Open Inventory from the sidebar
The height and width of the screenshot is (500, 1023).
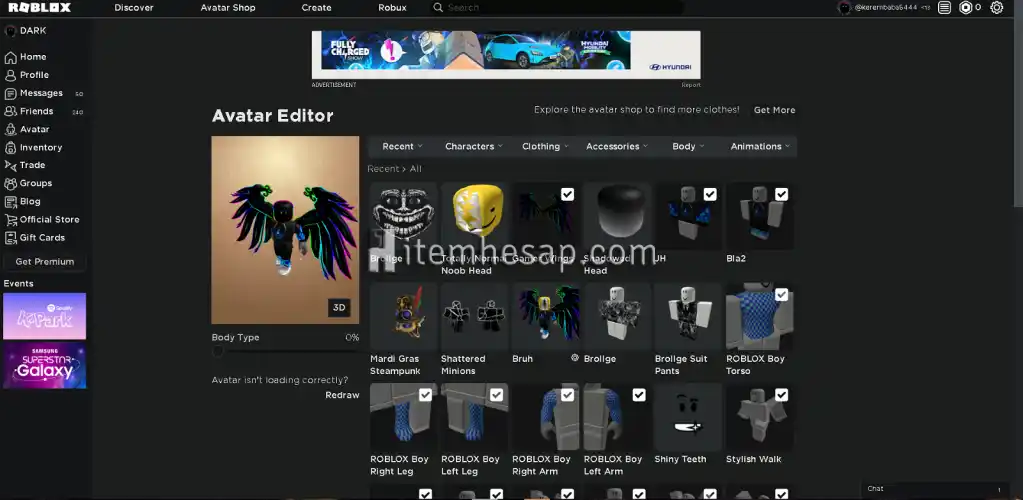pos(40,147)
